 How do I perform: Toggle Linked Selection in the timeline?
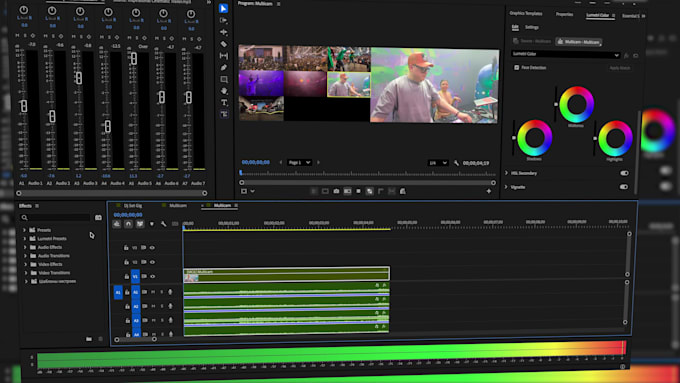pyautogui.click(x=140, y=224)
